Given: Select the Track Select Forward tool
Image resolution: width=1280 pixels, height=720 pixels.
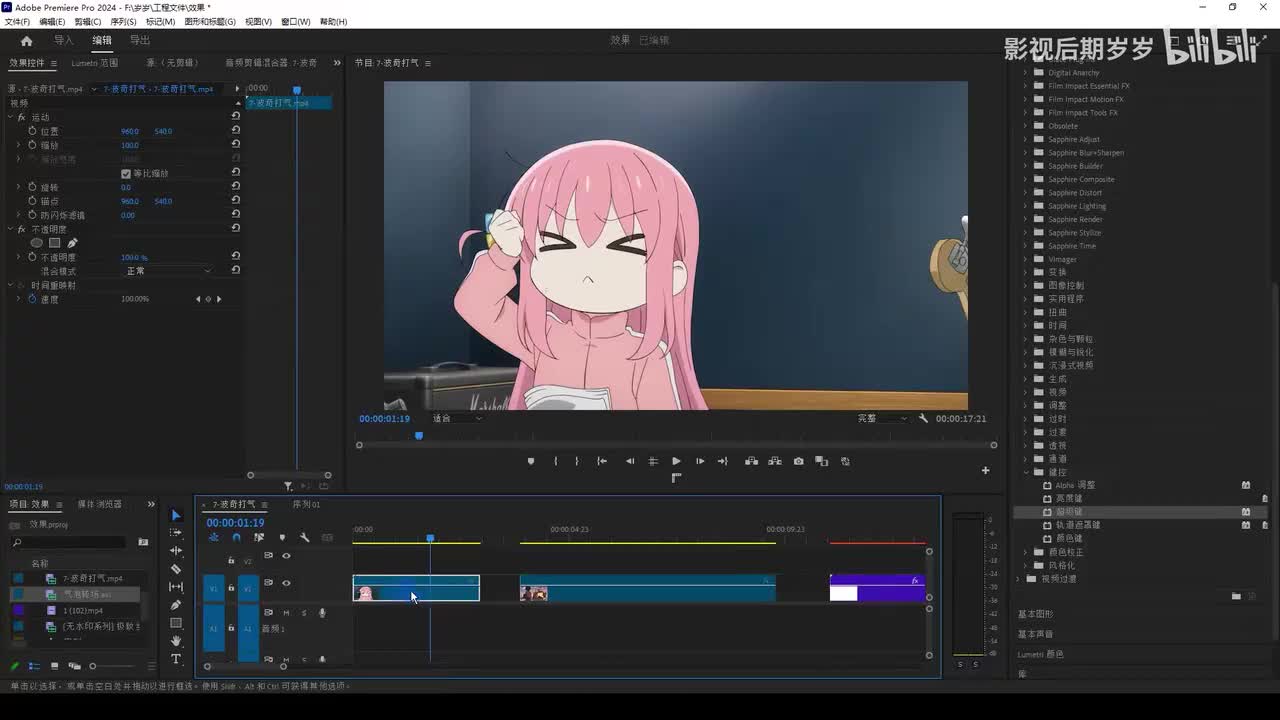Looking at the screenshot, I should 176,533.
